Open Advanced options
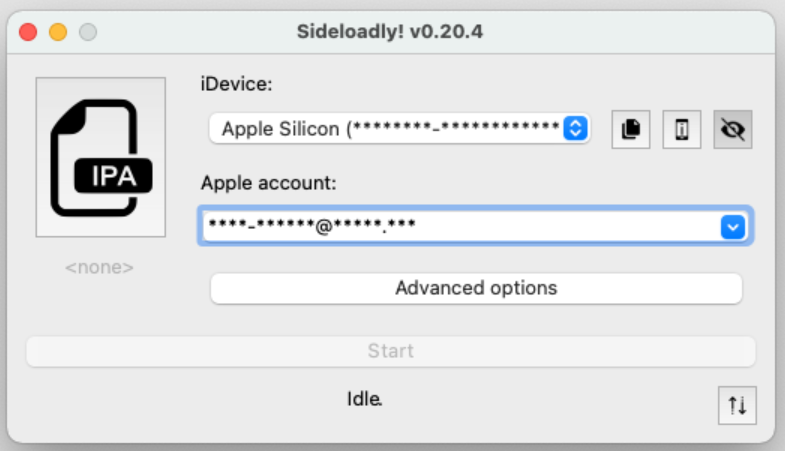 (x=476, y=288)
